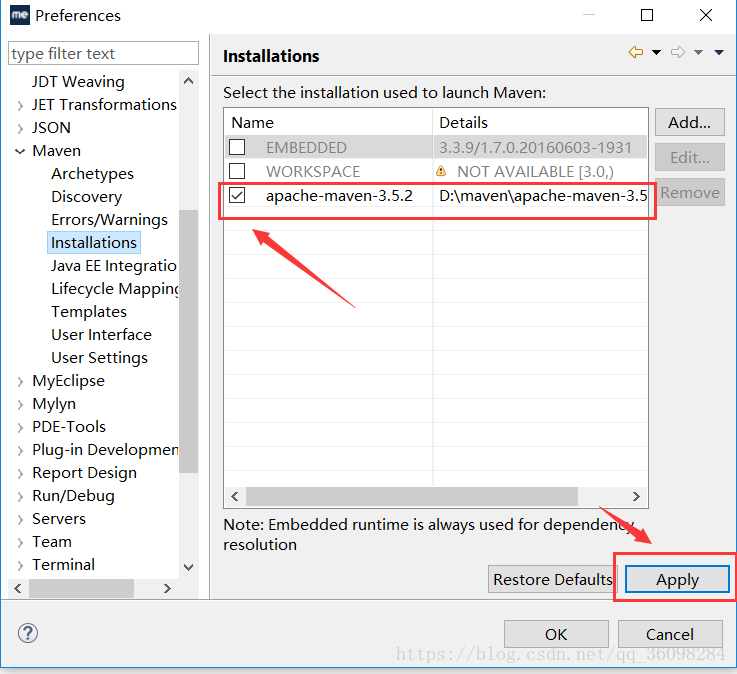Click the forward navigation arrow icon
The height and width of the screenshot is (674, 737).
click(x=678, y=52)
